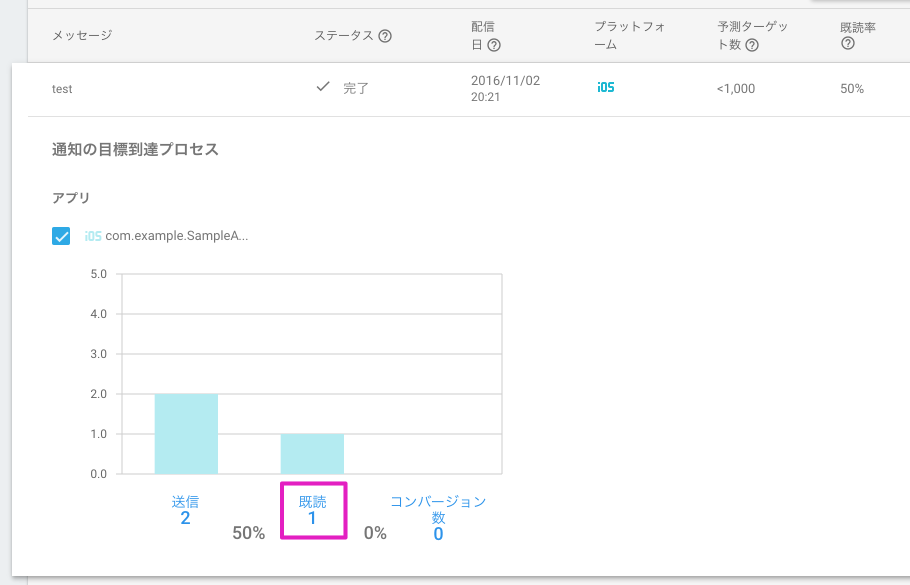Click the 既読 label under the chart
Image resolution: width=910 pixels, height=585 pixels.
tap(312, 501)
